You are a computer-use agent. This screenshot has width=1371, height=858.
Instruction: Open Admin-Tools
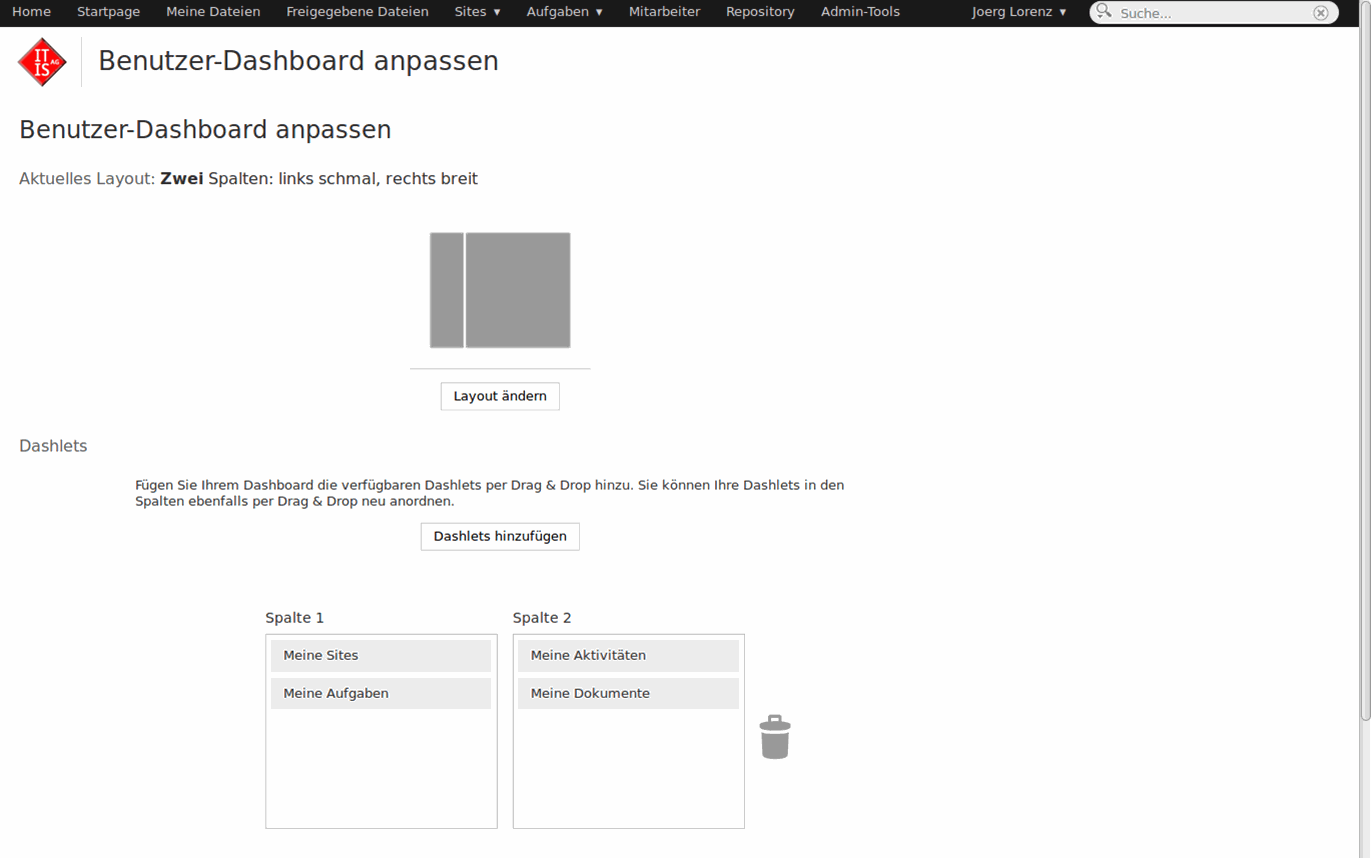[x=860, y=12]
